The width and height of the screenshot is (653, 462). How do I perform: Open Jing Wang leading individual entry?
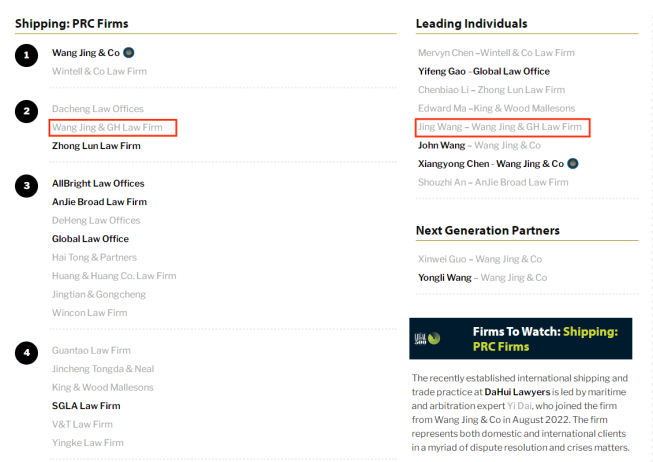click(x=500, y=127)
